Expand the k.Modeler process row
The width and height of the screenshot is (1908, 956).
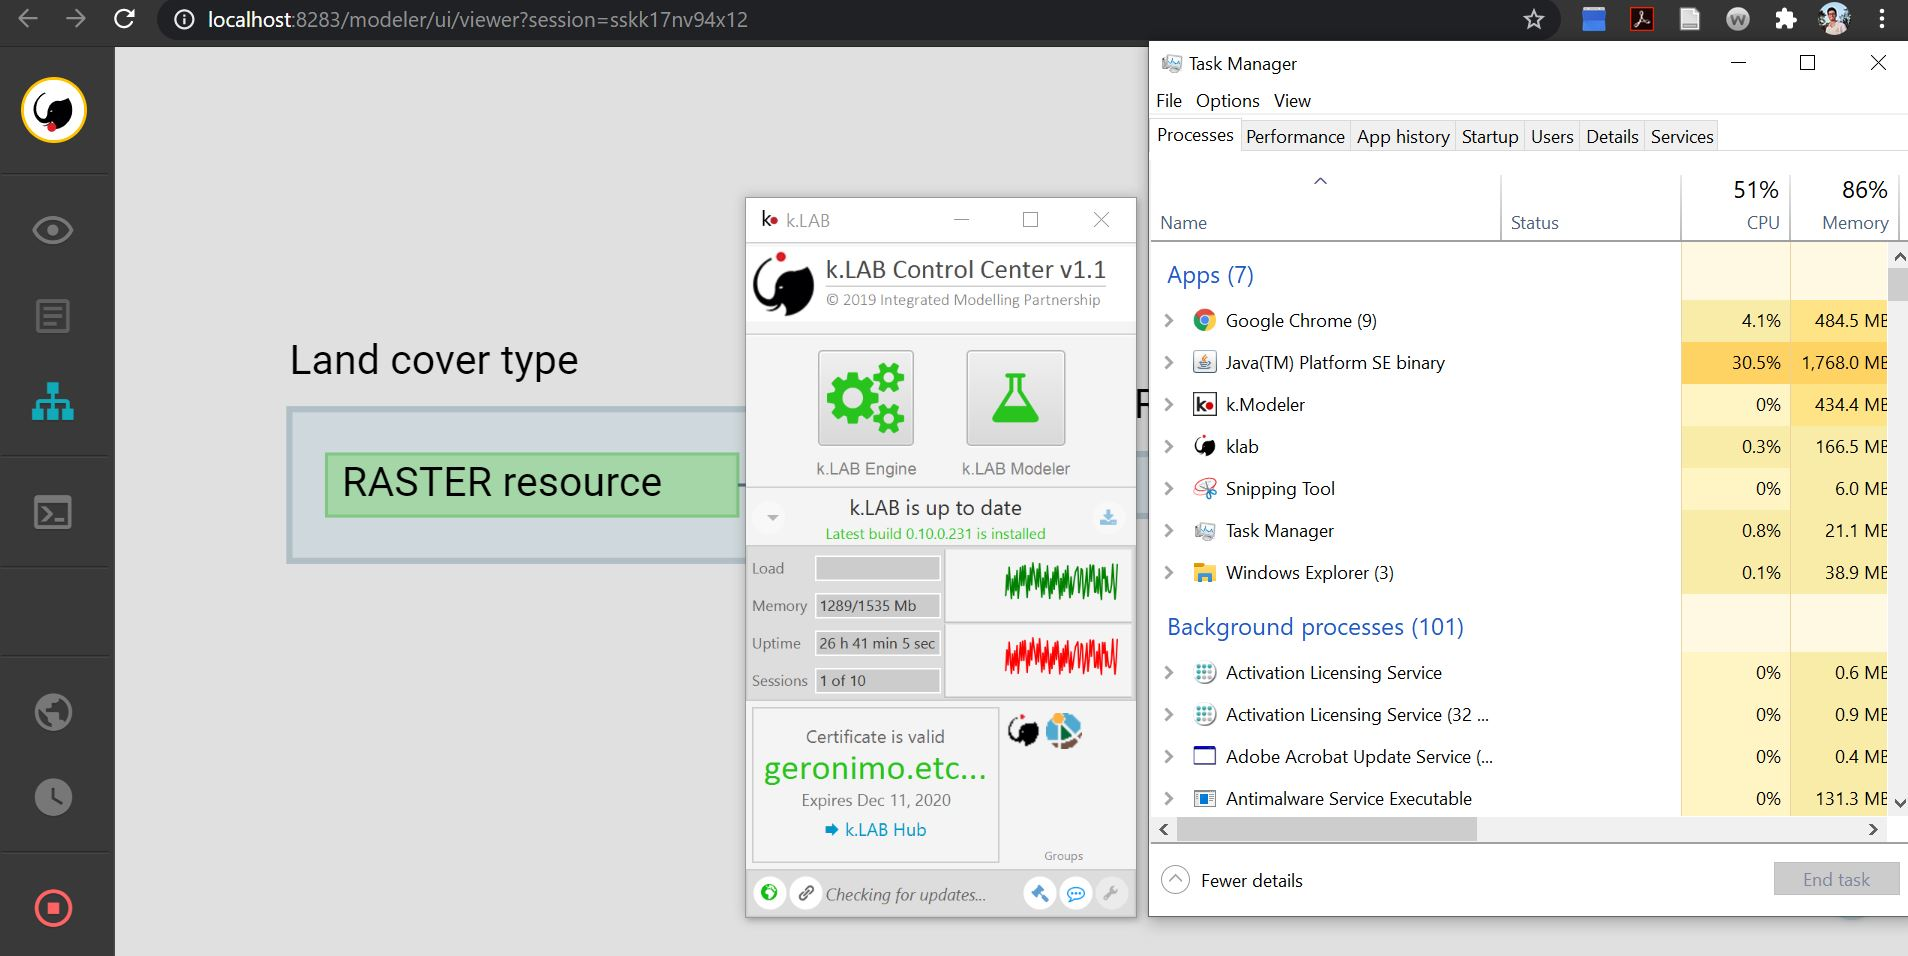[x=1168, y=404]
